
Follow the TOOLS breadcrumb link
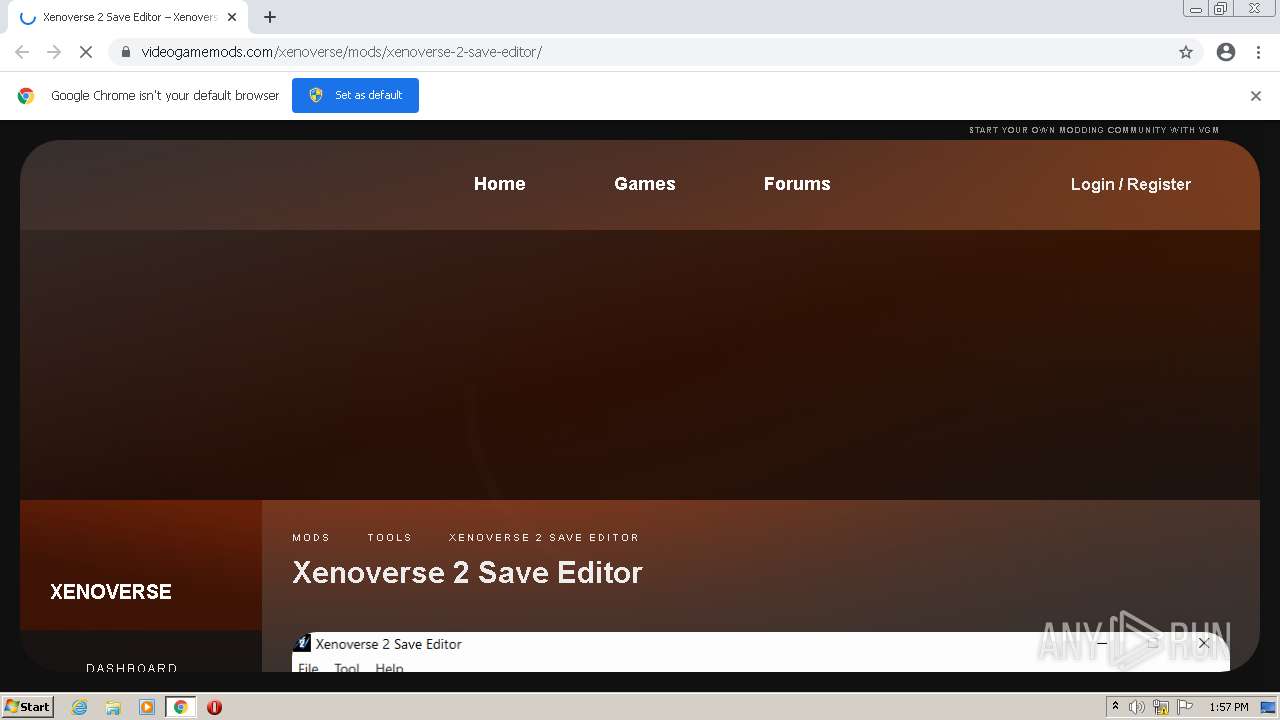(x=390, y=537)
